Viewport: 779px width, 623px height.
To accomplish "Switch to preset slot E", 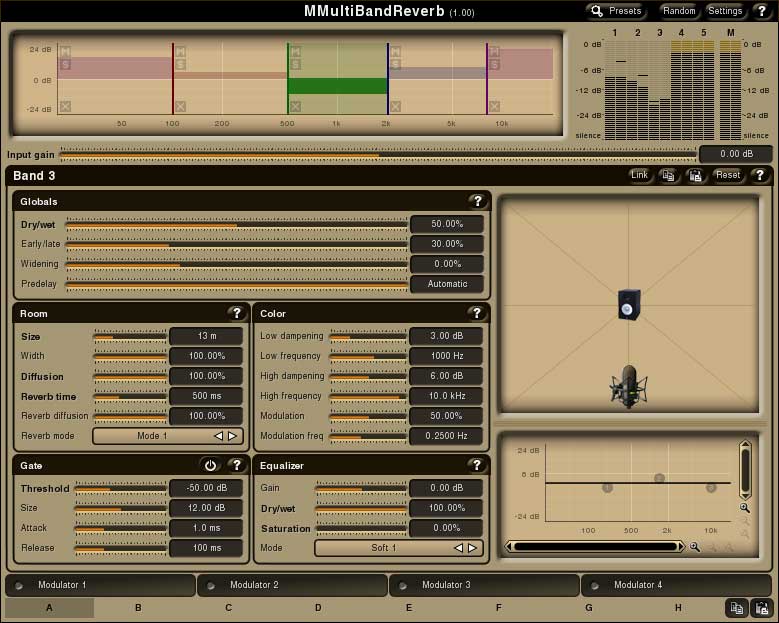I will 408,608.
